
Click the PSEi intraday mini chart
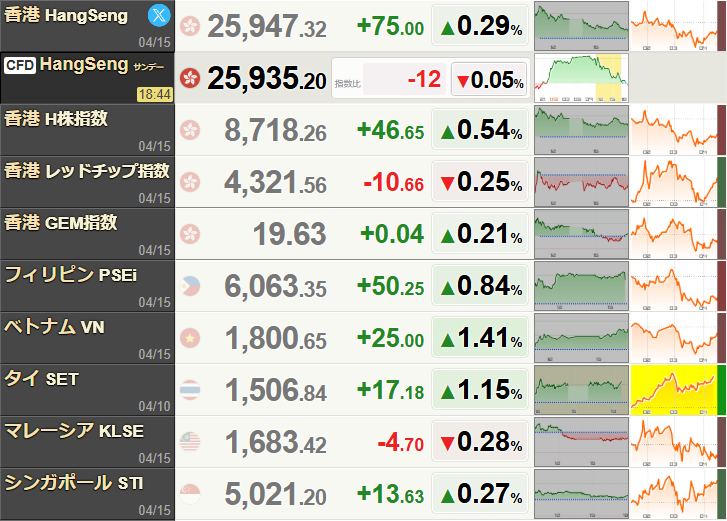click(581, 286)
